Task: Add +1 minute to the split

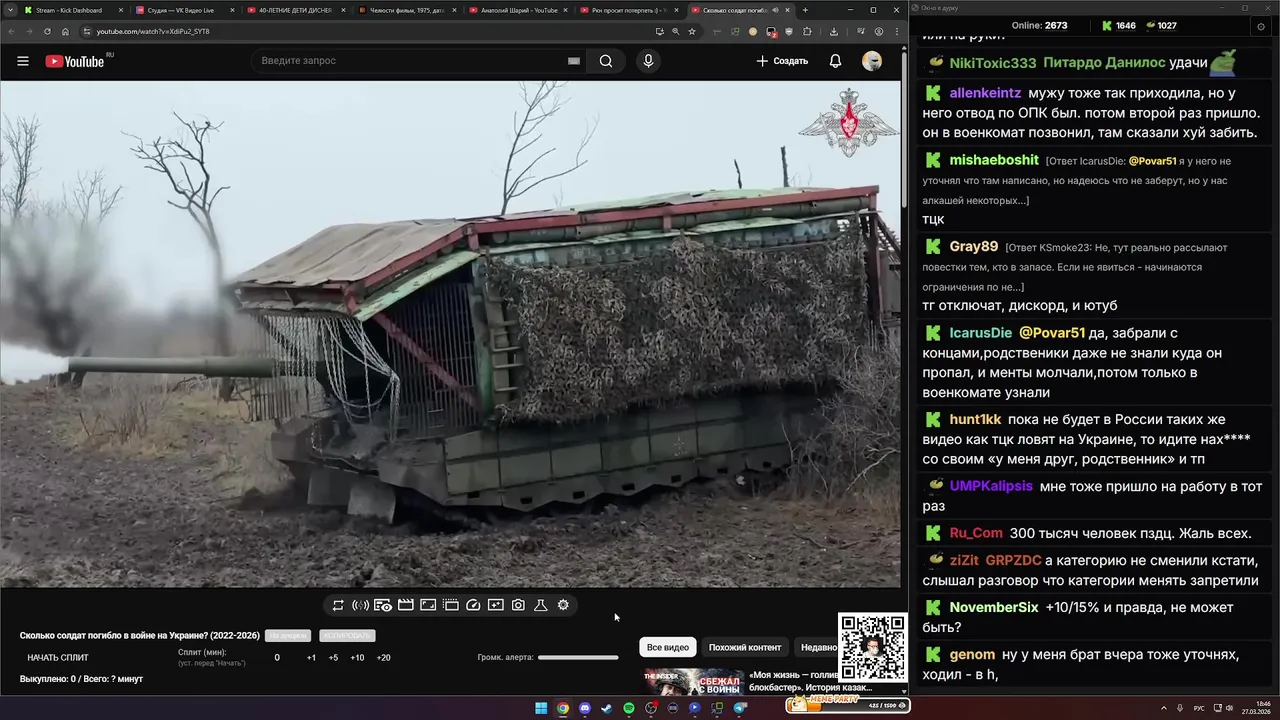Action: tap(311, 658)
